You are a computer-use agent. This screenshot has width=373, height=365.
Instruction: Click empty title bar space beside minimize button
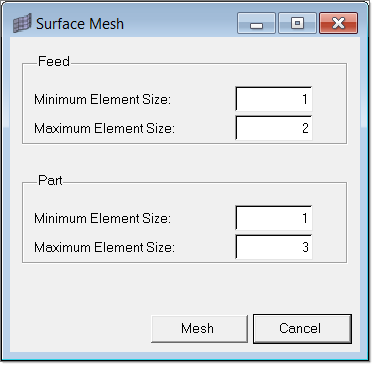click(180, 23)
